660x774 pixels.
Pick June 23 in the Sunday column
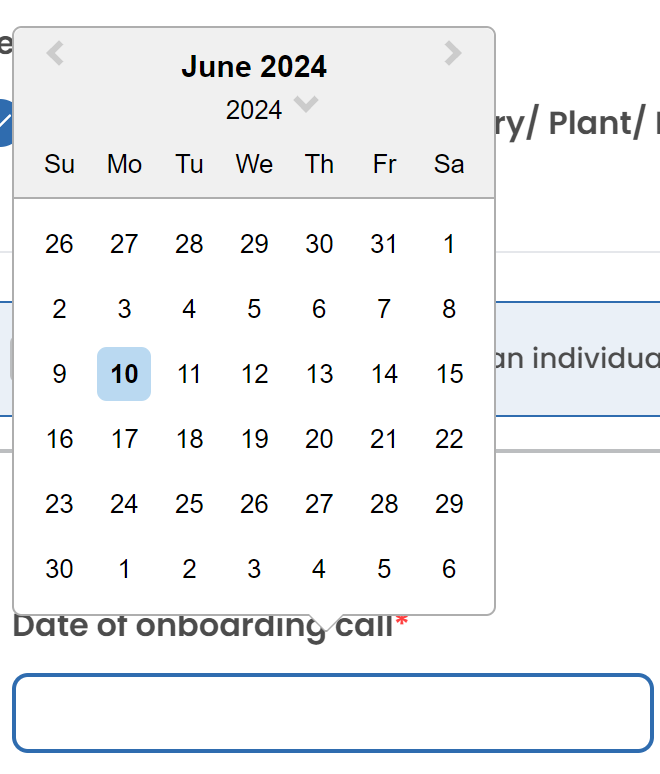tap(59, 504)
